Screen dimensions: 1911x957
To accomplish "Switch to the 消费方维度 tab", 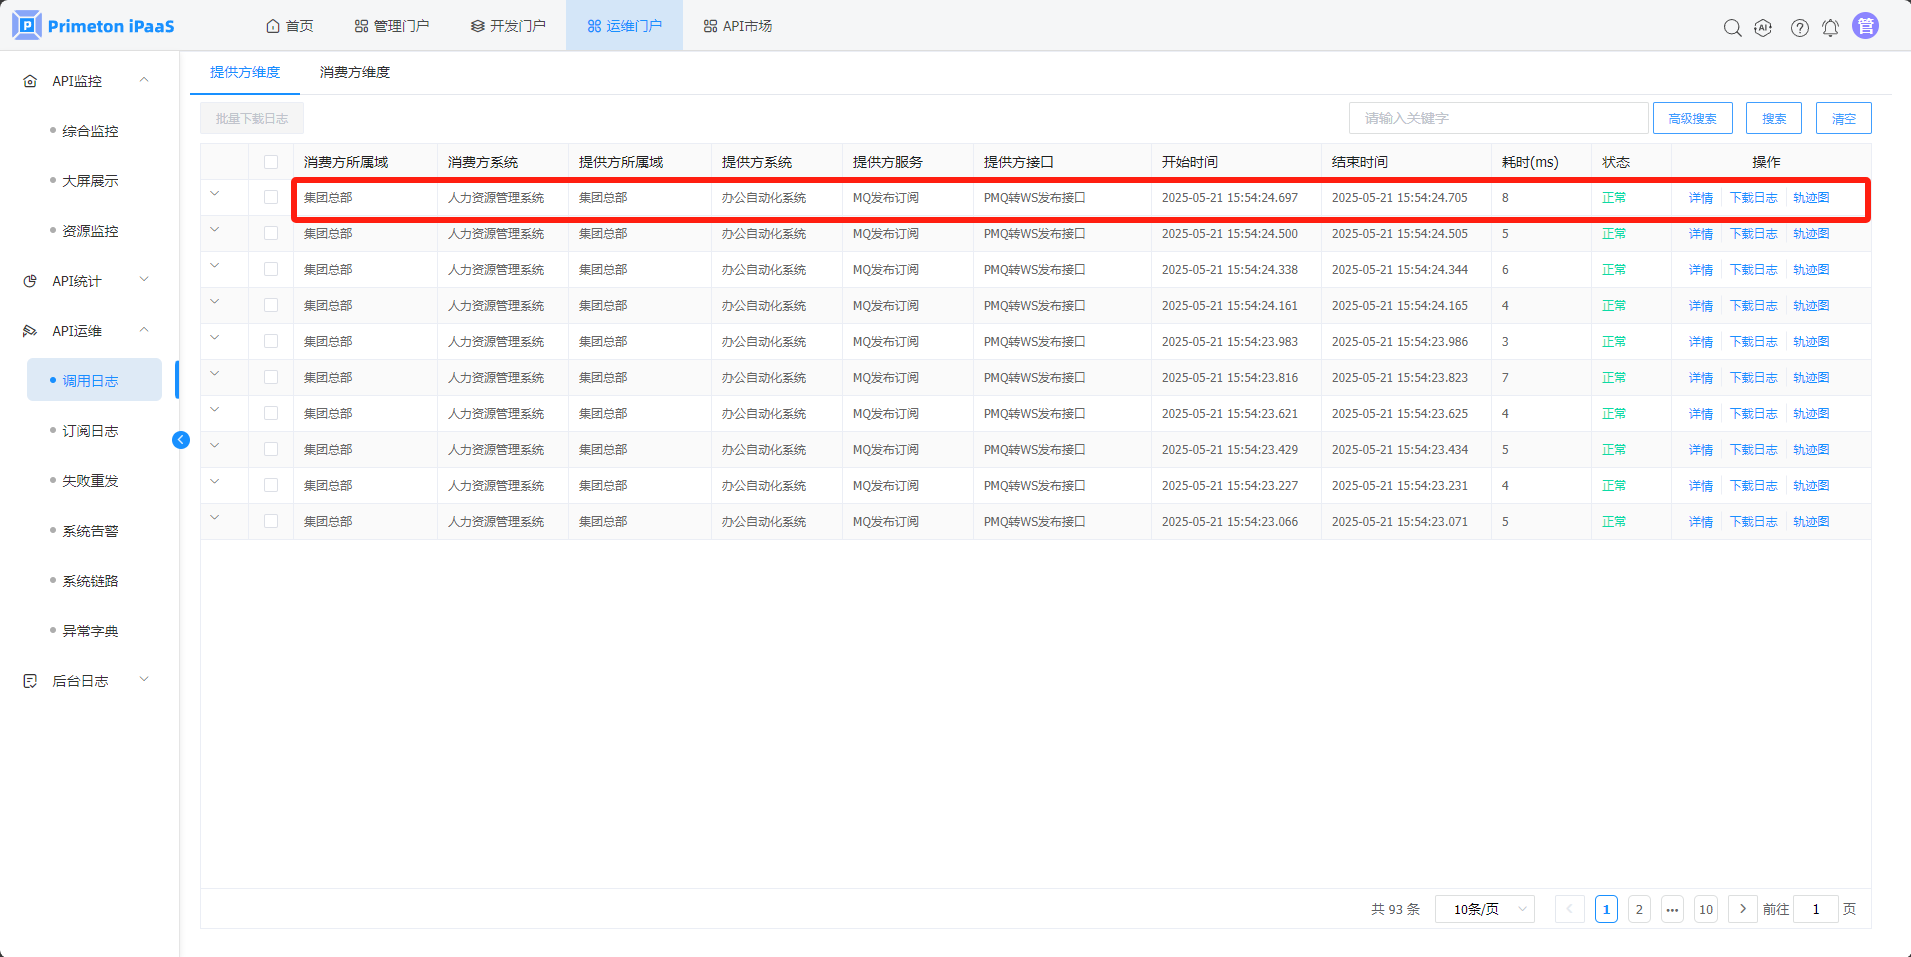I will (x=355, y=72).
